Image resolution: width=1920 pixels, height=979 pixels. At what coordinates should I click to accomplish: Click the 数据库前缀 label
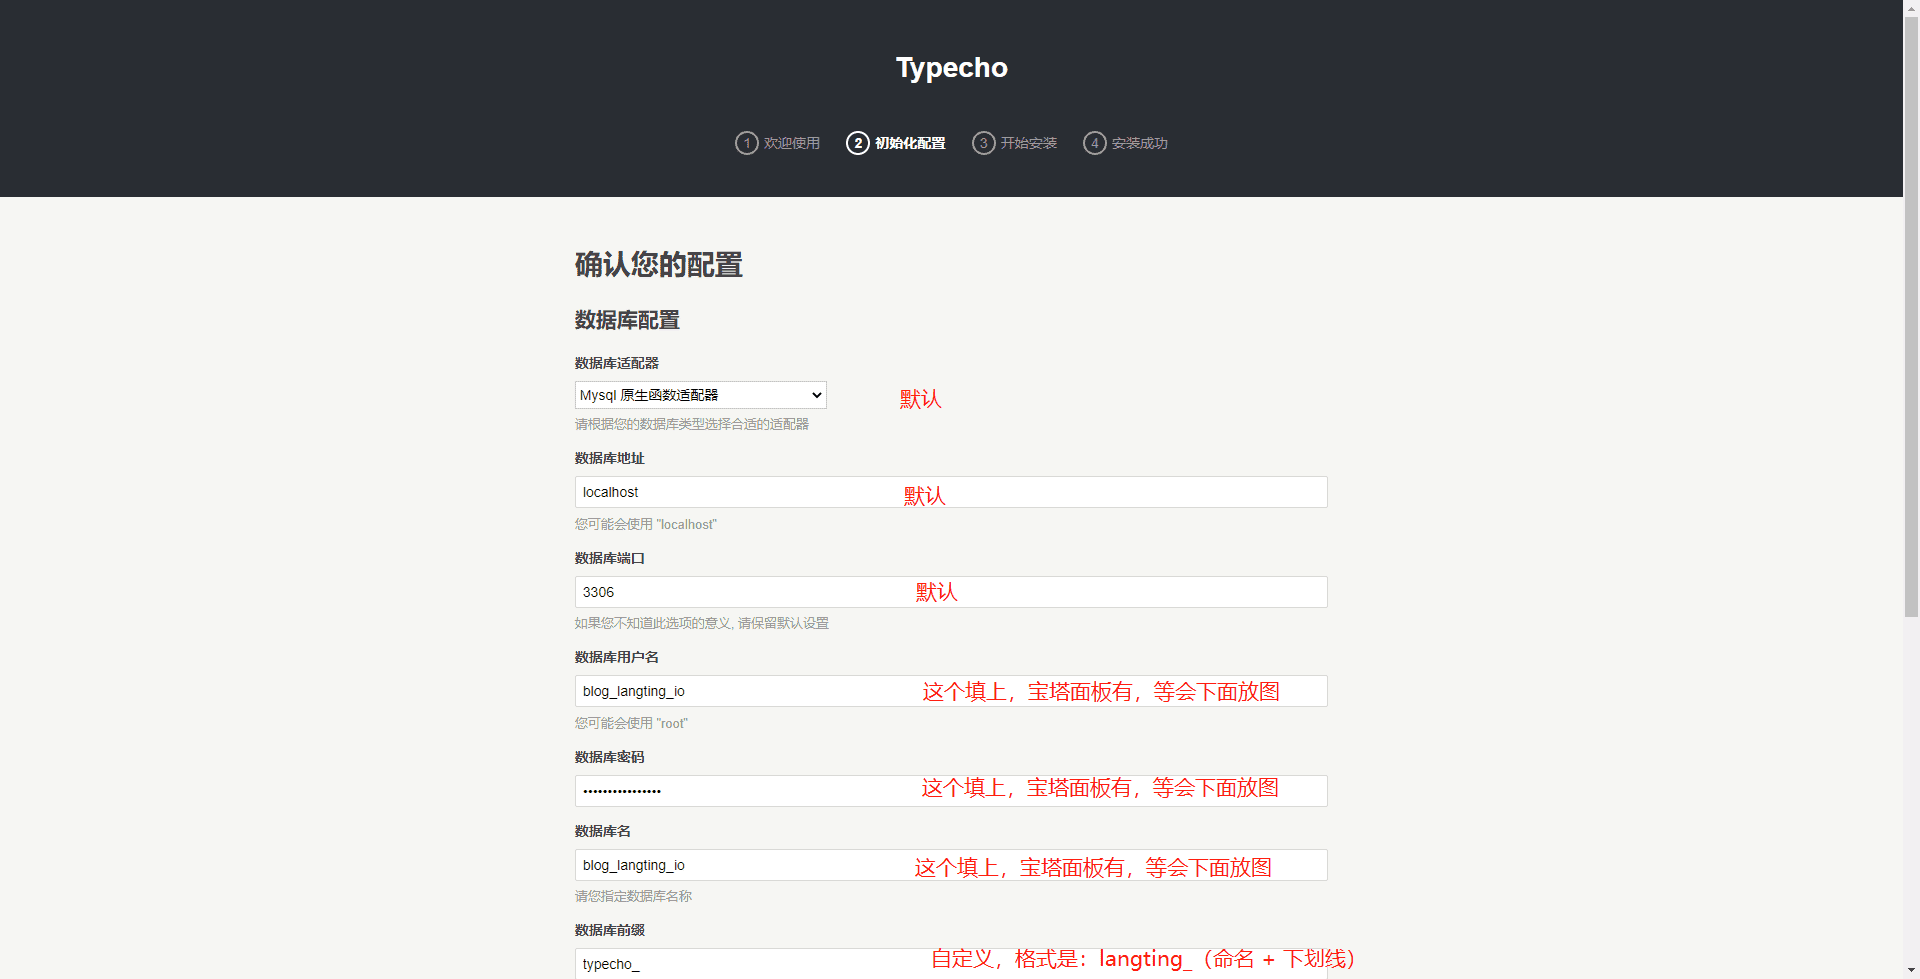[610, 930]
